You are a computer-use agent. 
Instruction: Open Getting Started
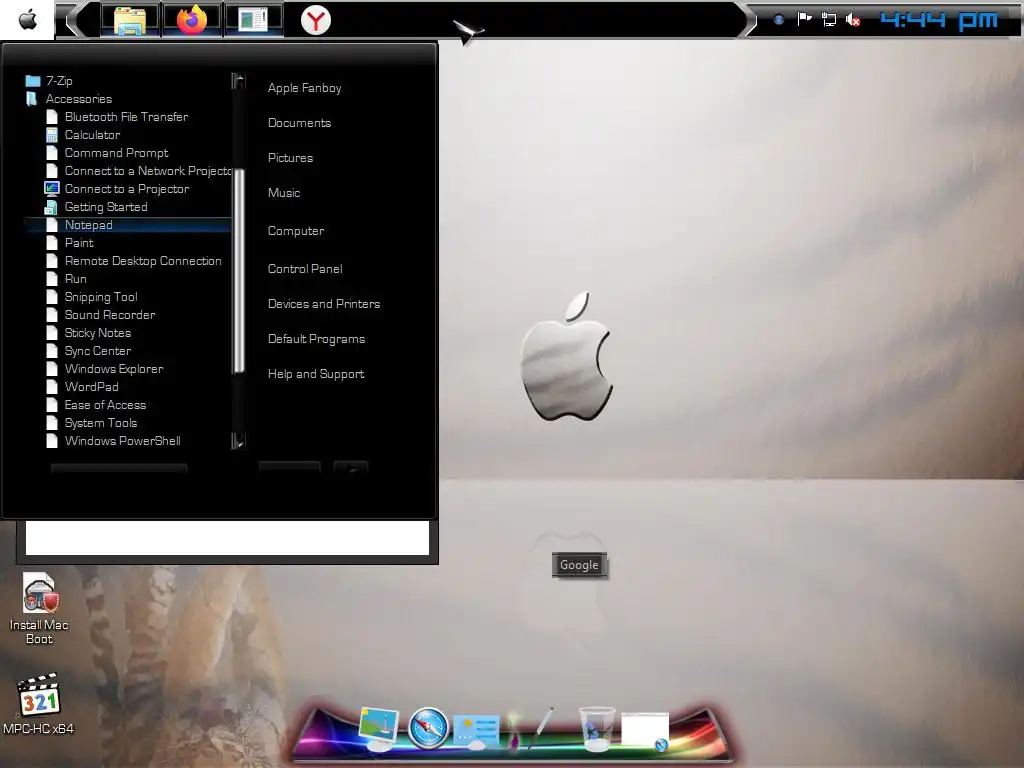pyautogui.click(x=106, y=206)
